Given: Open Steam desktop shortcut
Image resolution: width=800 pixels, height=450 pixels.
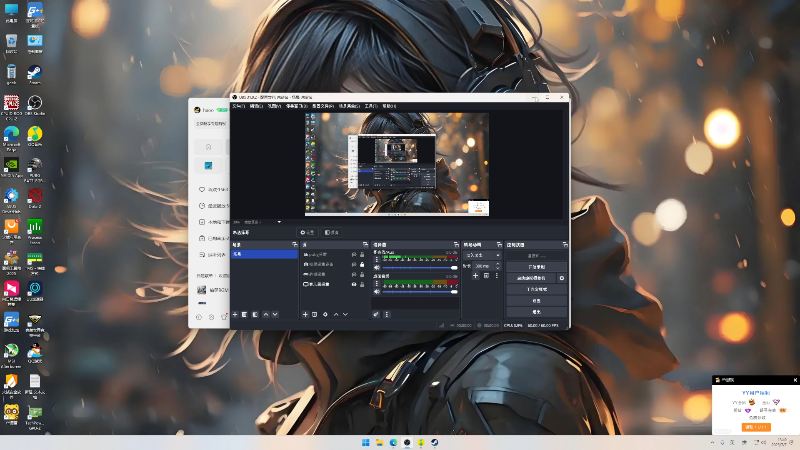Looking at the screenshot, I should (x=35, y=74).
